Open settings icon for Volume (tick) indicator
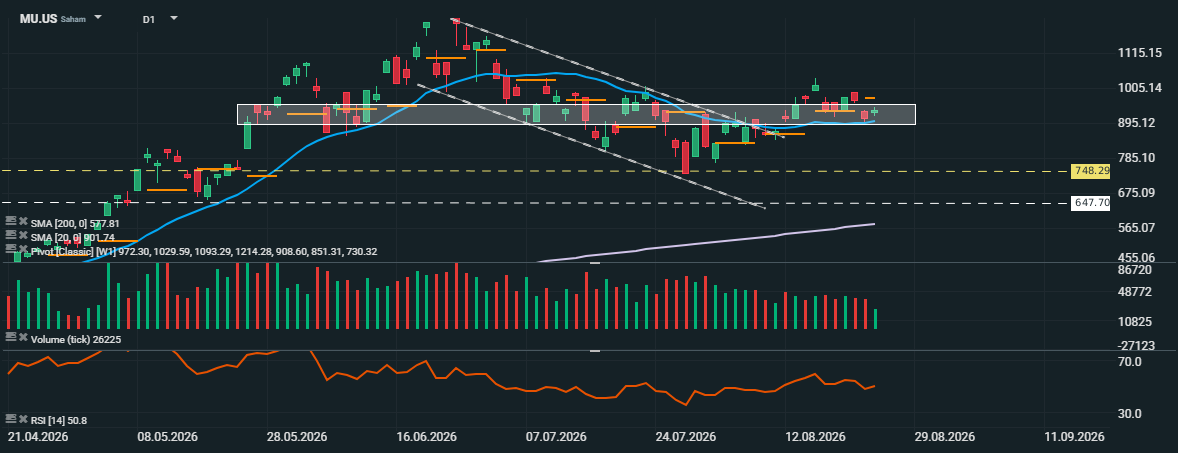The width and height of the screenshot is (1178, 453). pos(11,339)
